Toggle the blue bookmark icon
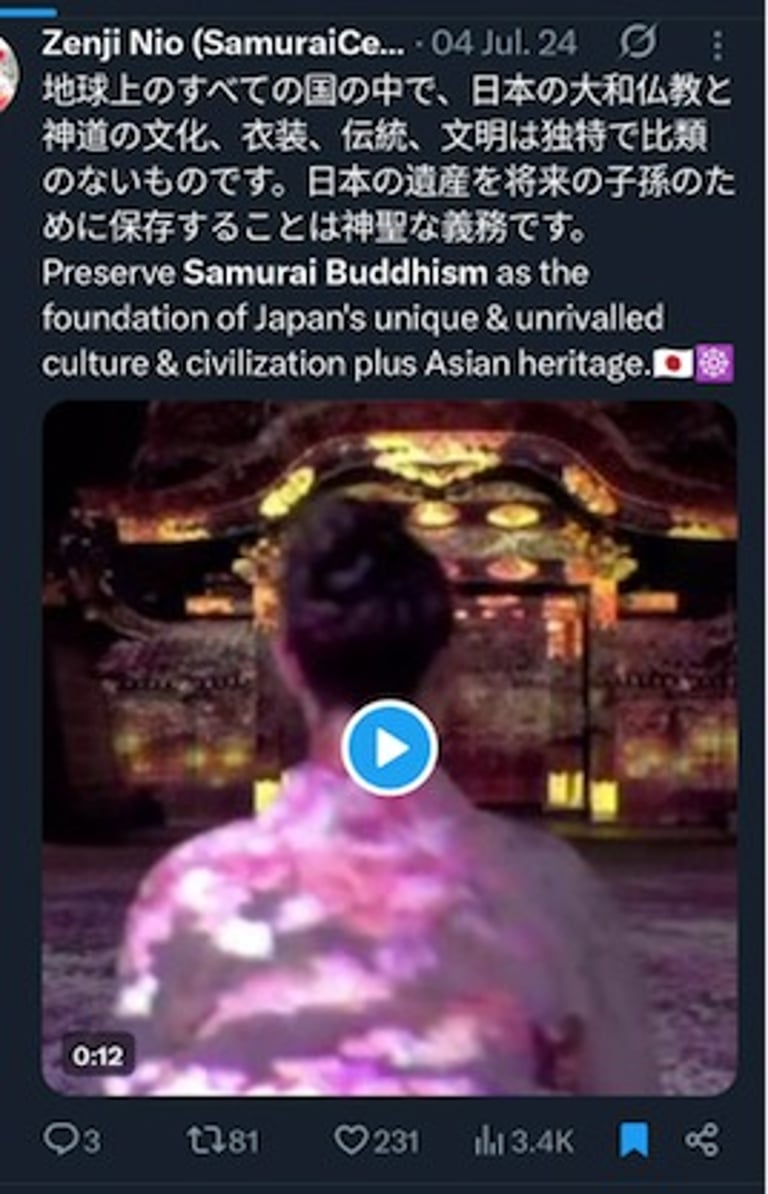This screenshot has height=1194, width=768. pyautogui.click(x=634, y=1140)
